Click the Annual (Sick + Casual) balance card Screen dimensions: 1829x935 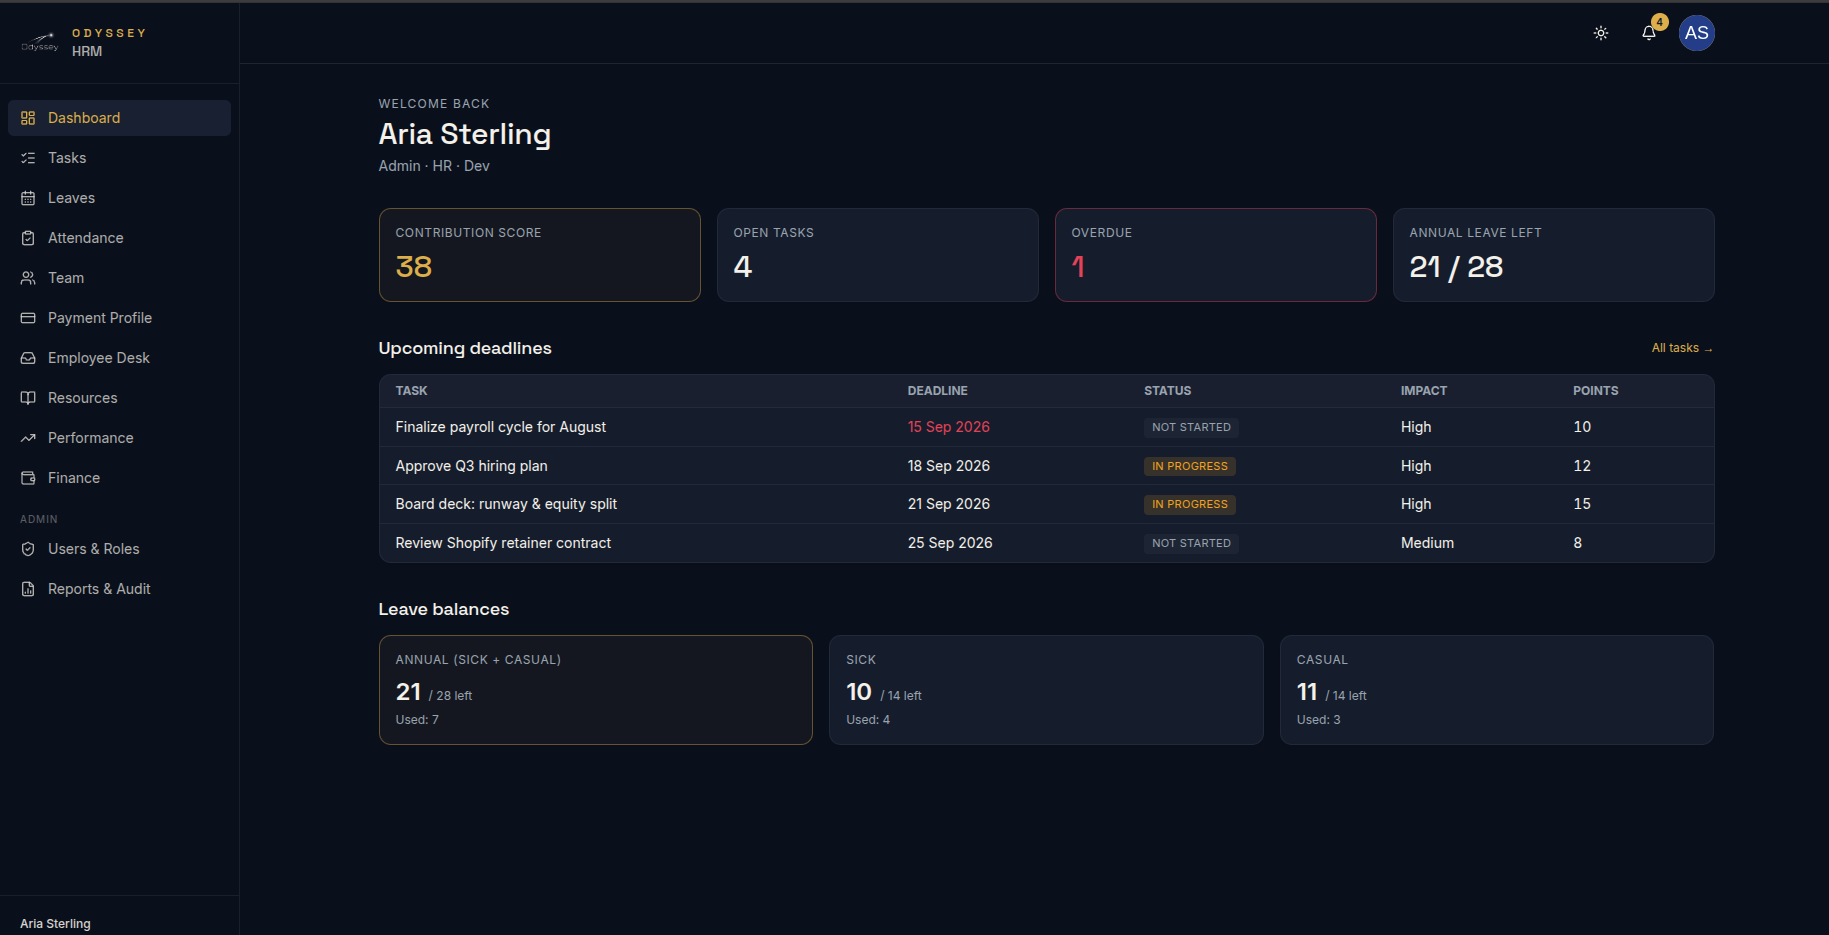click(x=596, y=690)
